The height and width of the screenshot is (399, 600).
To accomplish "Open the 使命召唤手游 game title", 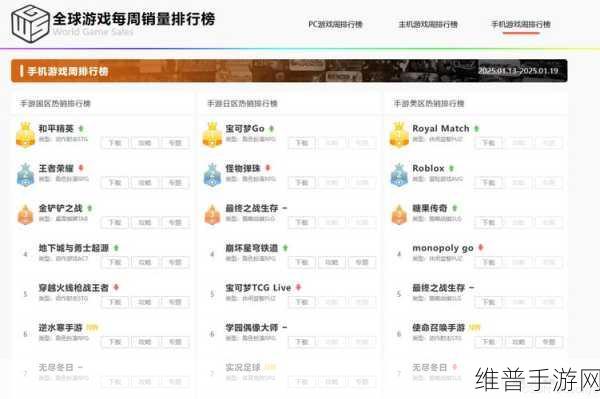I will pyautogui.click(x=439, y=327).
